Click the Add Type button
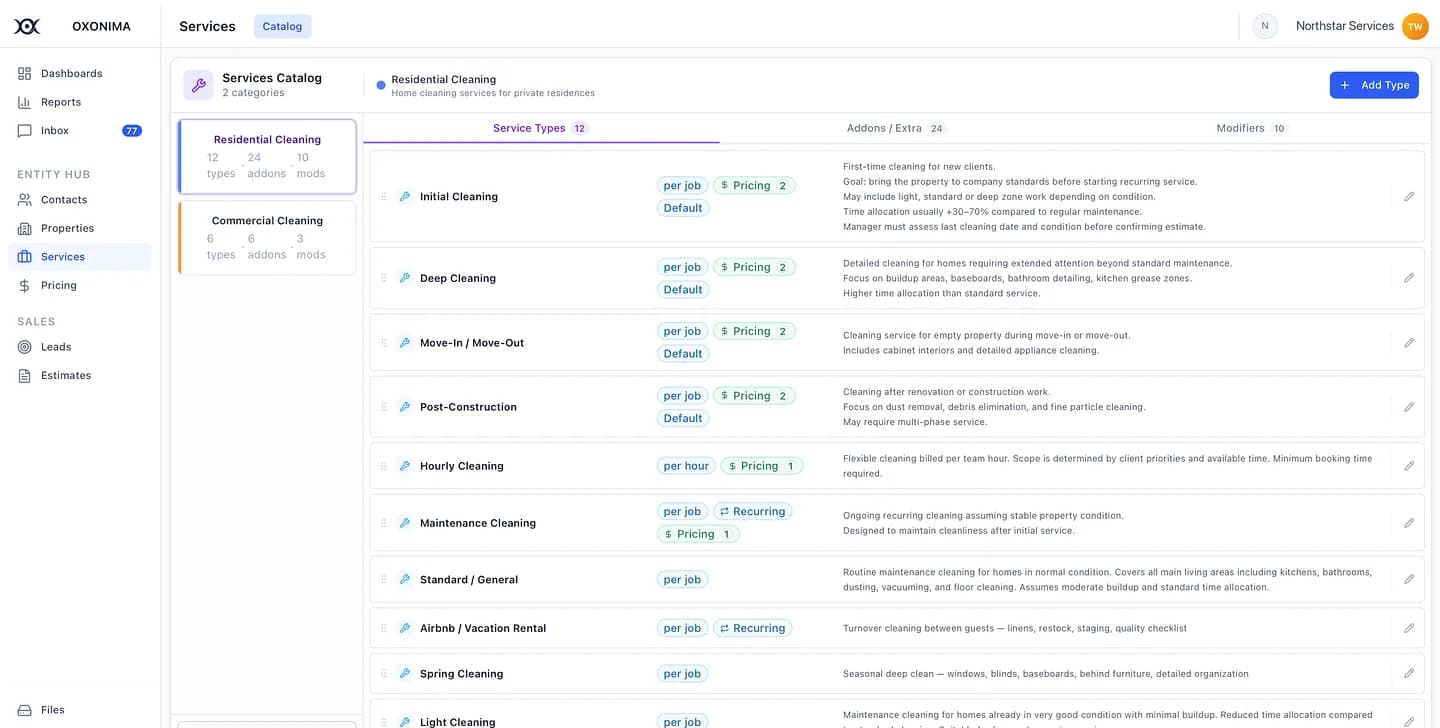1440x728 pixels. 1374,85
